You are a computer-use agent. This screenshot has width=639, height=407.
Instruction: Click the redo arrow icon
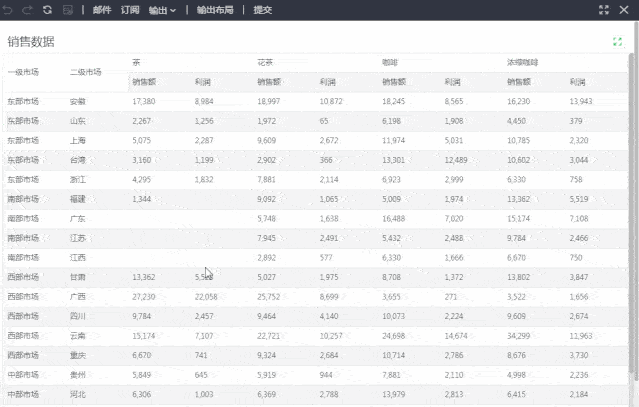[27, 10]
